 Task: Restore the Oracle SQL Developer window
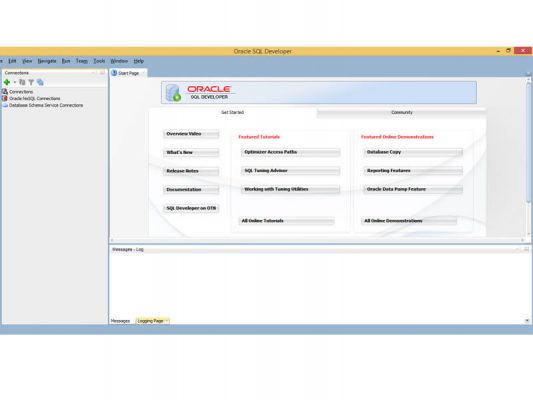(x=508, y=51)
